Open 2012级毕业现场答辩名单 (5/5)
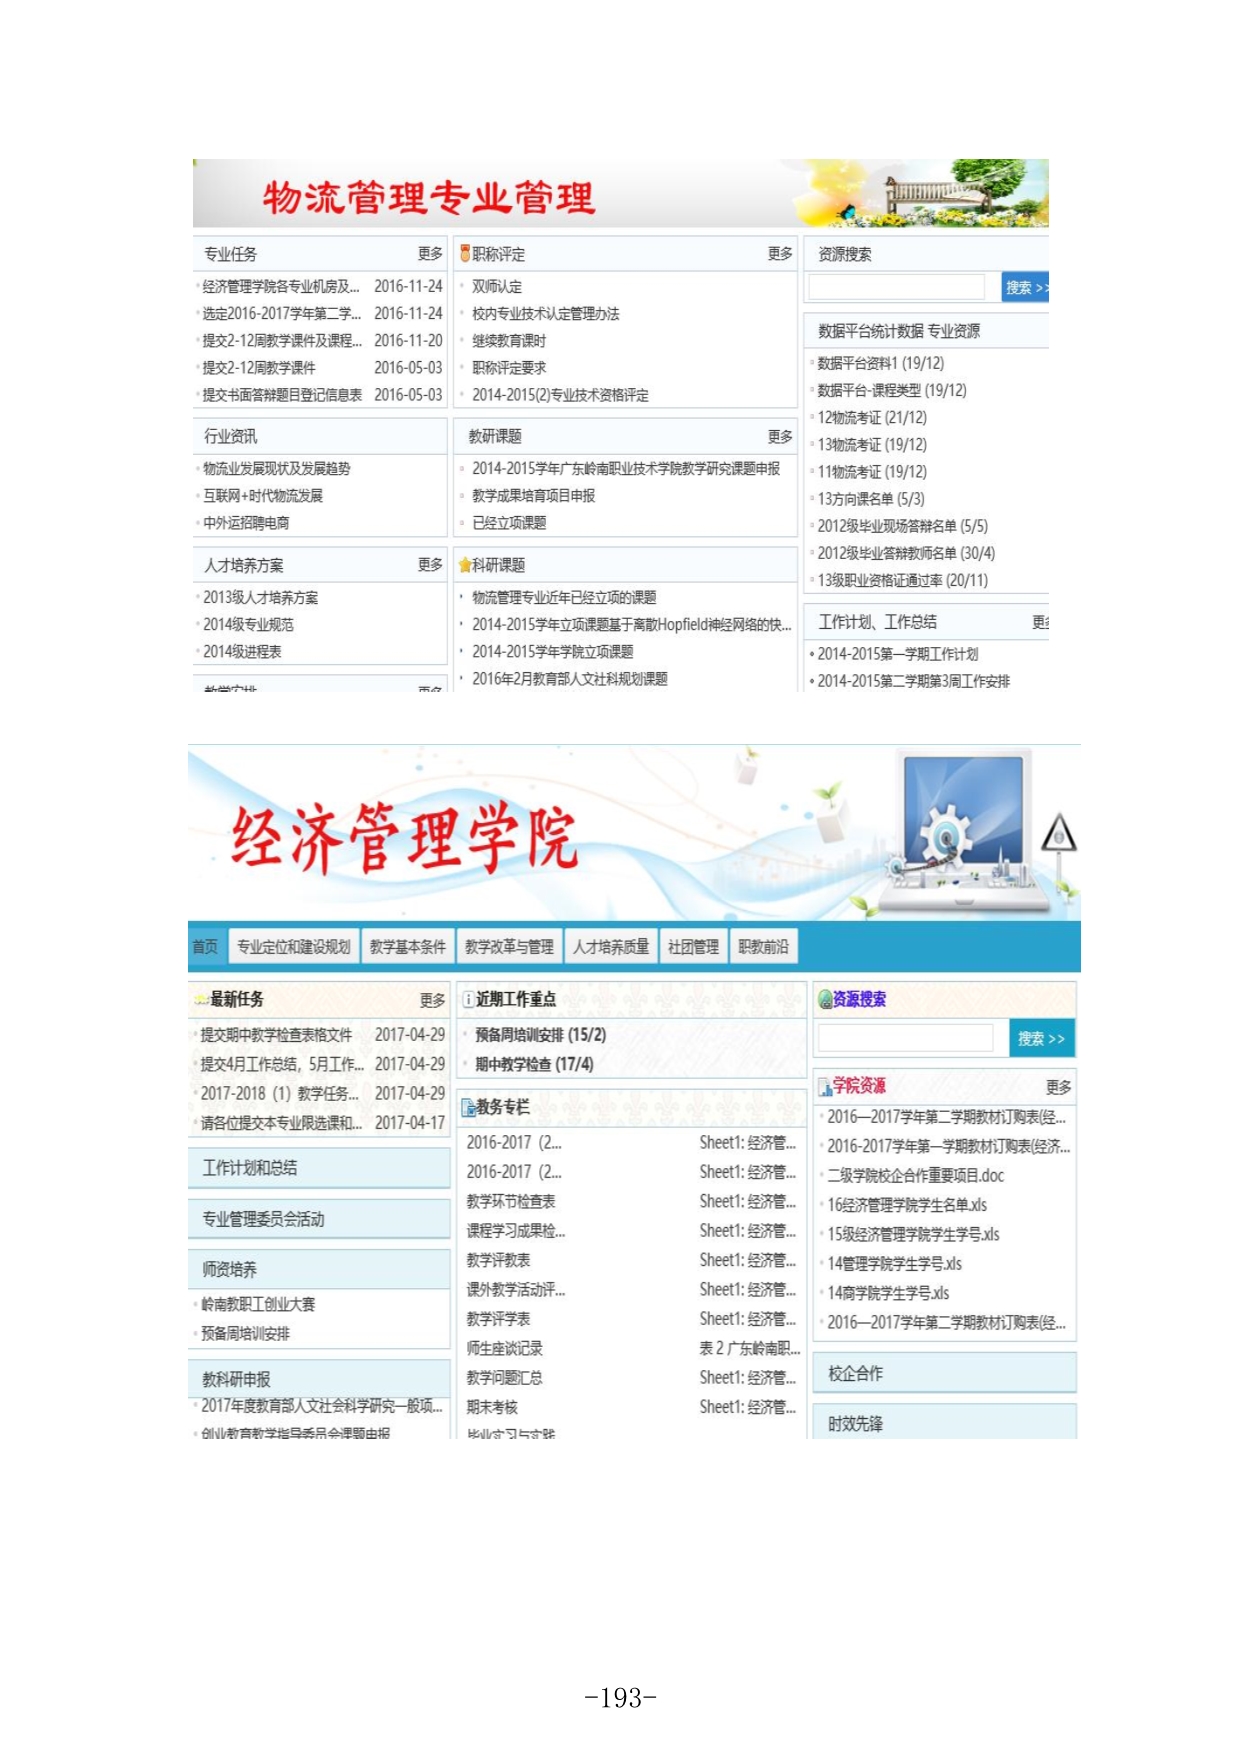This screenshot has height=1753, width=1240. click(902, 525)
